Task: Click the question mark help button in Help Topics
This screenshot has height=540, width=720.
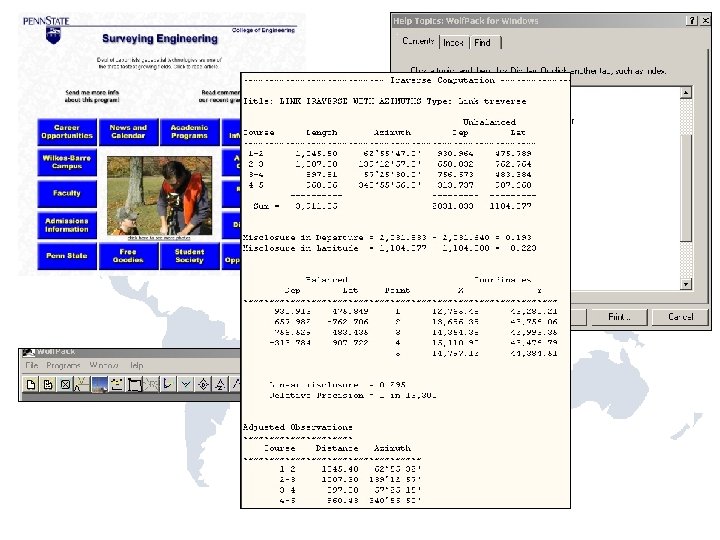Action: click(692, 21)
